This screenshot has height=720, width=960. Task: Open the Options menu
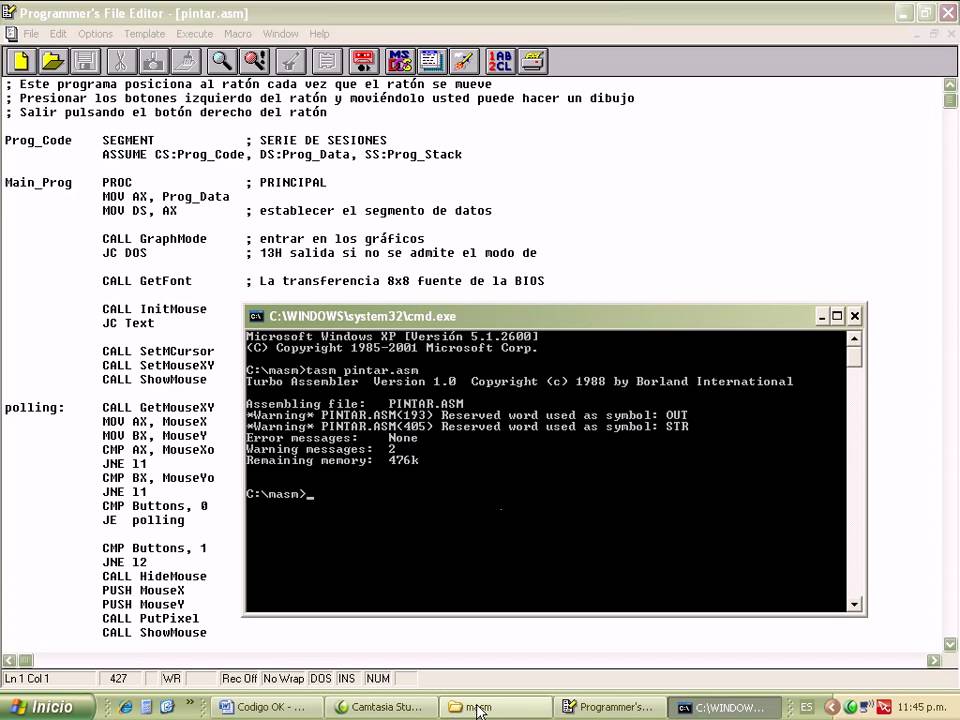click(96, 34)
